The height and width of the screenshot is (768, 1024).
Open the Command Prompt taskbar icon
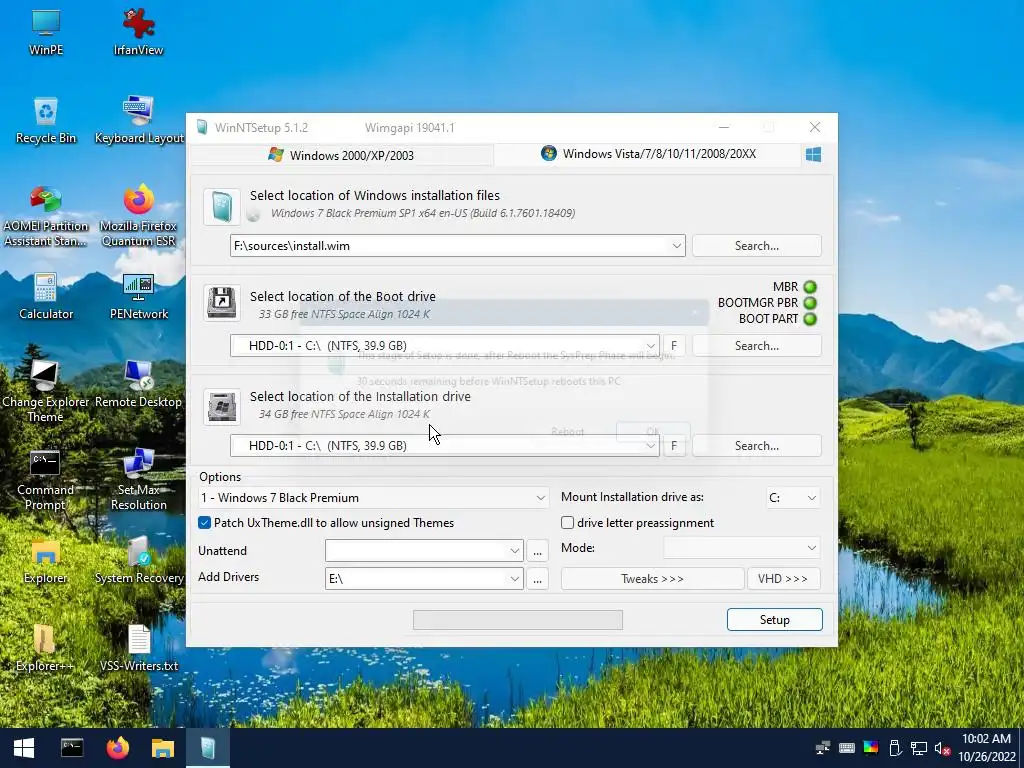(72, 748)
